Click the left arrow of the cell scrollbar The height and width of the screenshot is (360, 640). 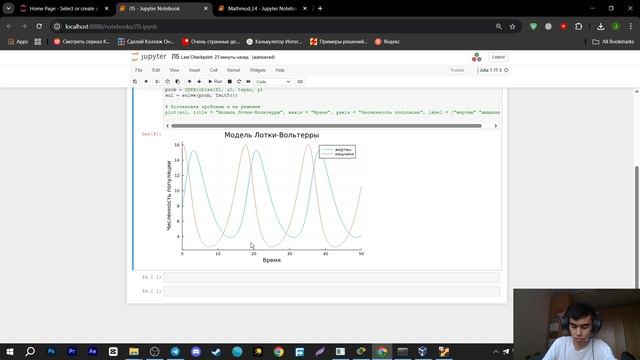click(x=167, y=126)
